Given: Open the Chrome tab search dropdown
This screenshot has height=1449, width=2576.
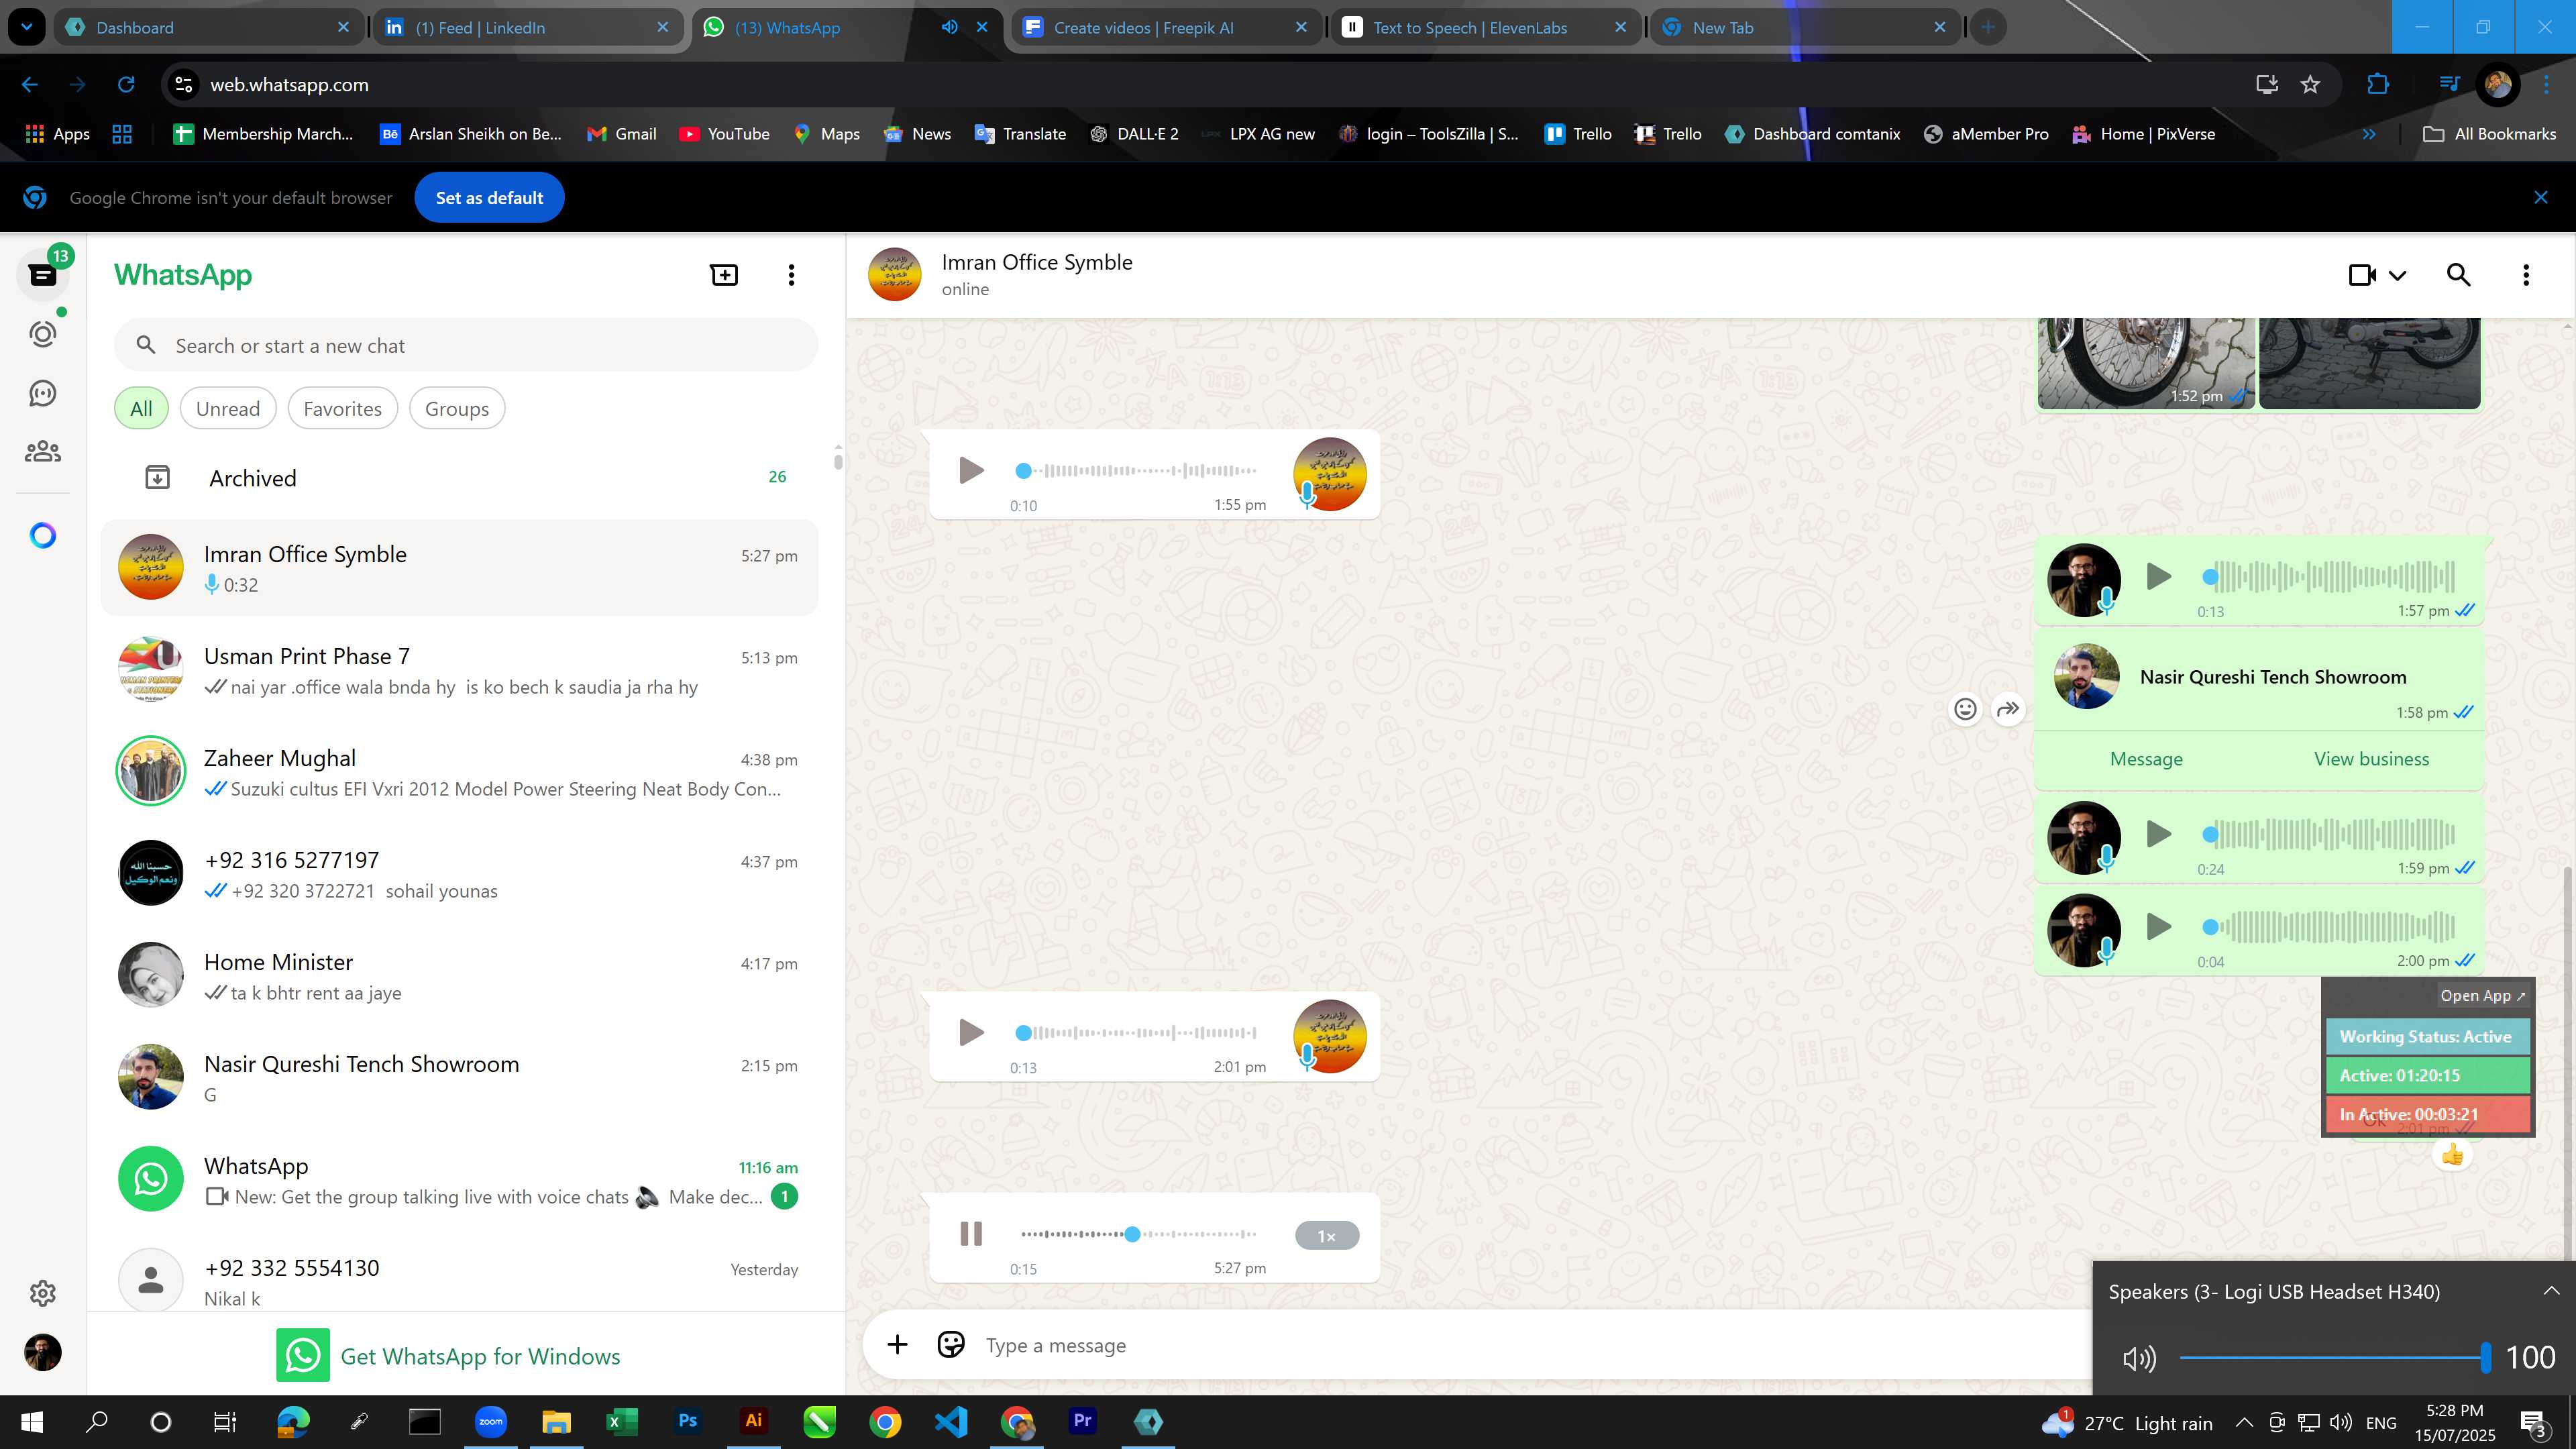Looking at the screenshot, I should (x=26, y=27).
